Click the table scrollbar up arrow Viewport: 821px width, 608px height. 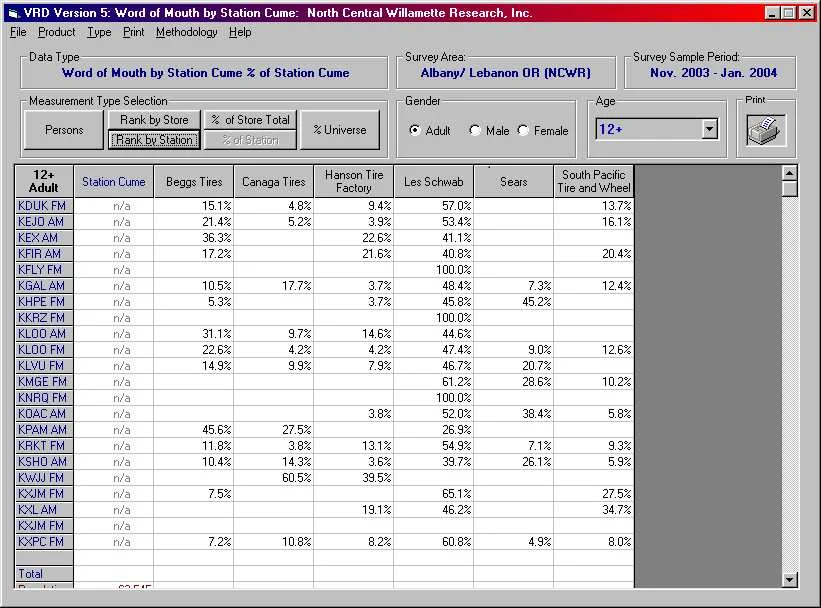tap(789, 172)
